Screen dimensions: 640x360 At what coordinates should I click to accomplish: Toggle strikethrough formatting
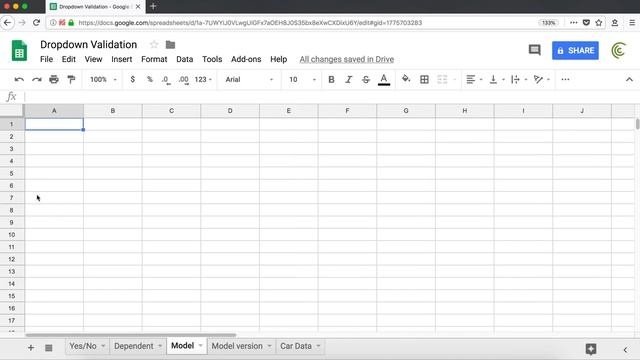[x=366, y=80]
